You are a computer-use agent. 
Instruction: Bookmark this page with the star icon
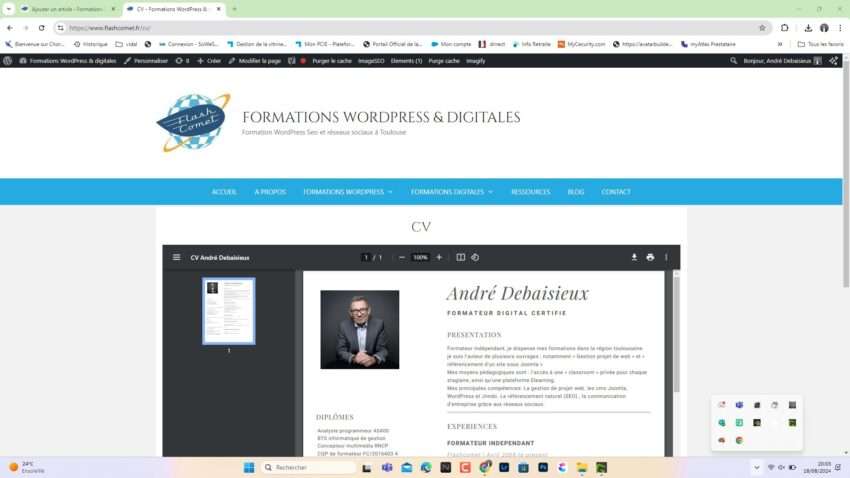point(762,28)
